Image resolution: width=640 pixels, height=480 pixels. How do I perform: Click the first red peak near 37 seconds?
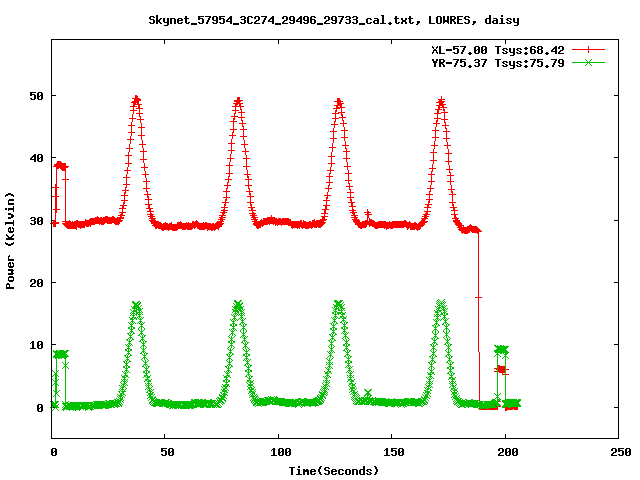(x=136, y=100)
